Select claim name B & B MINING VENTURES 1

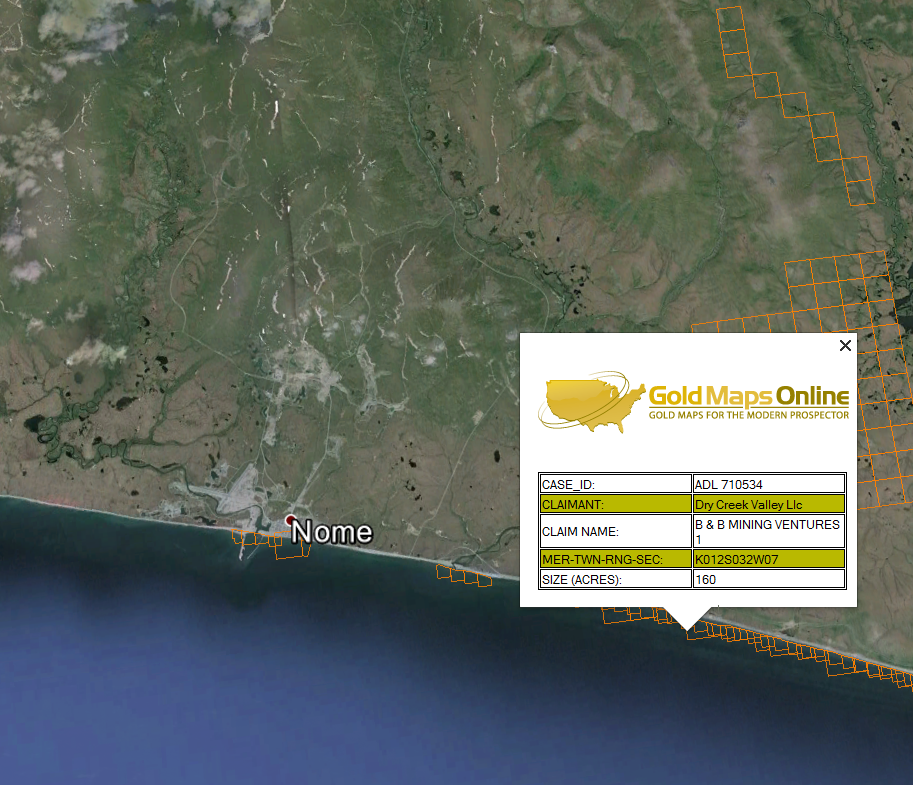769,532
